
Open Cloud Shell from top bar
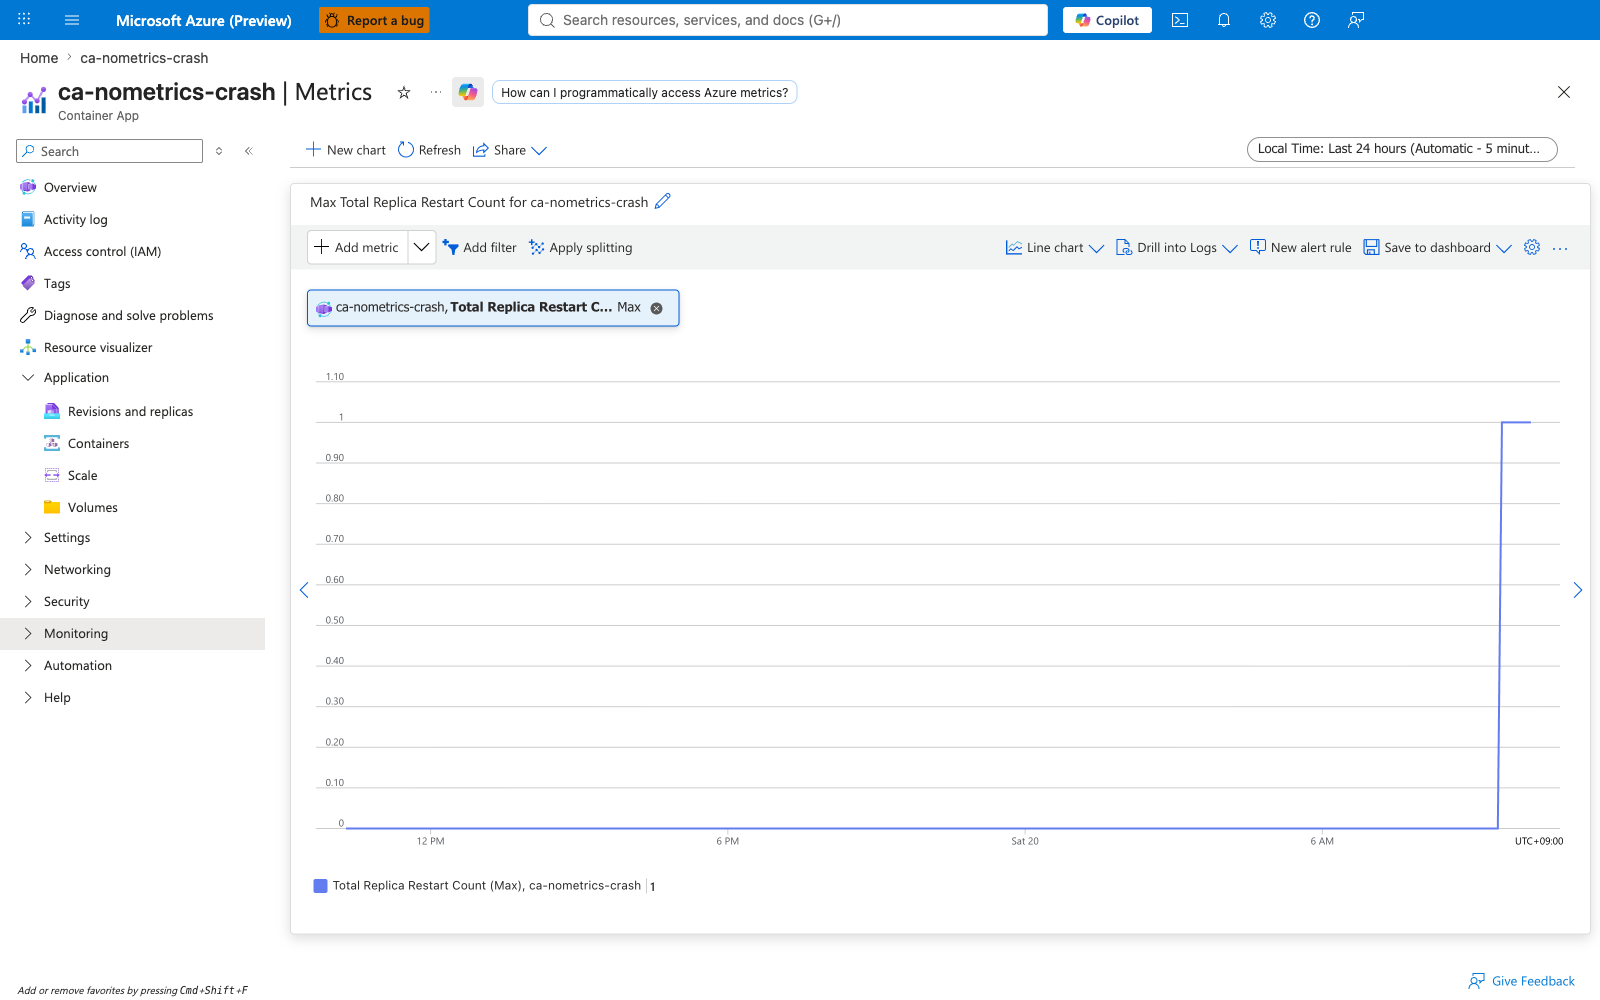1180,20
